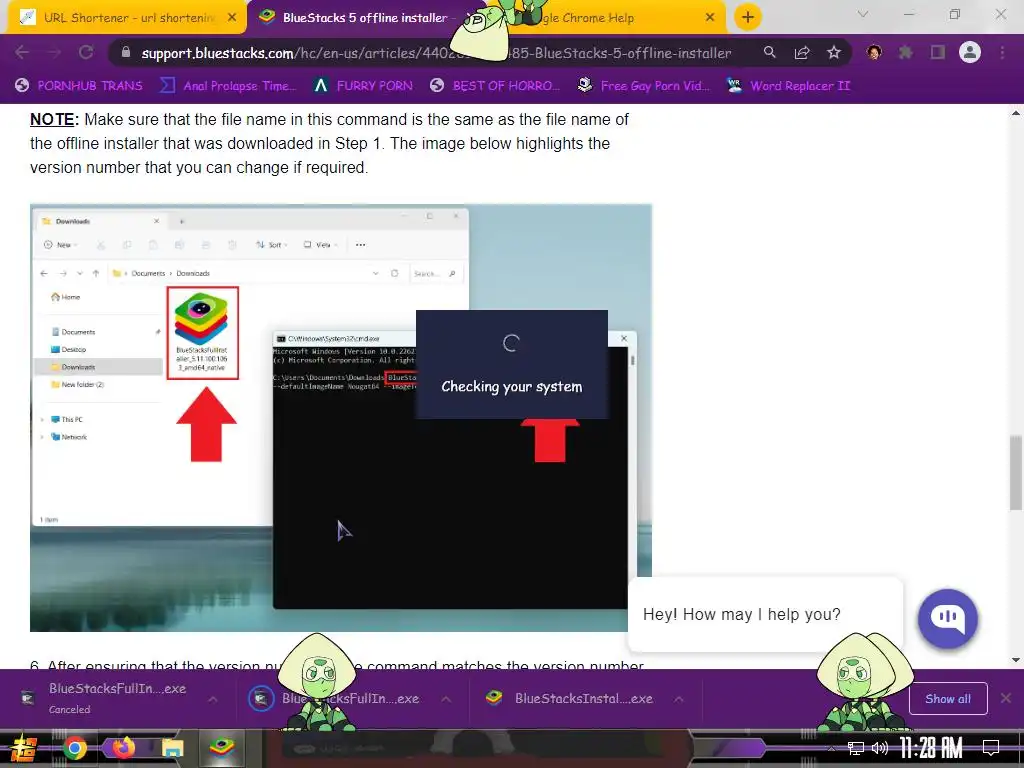Switch to the URL Shortener tab
The width and height of the screenshot is (1024, 768).
pyautogui.click(x=127, y=18)
